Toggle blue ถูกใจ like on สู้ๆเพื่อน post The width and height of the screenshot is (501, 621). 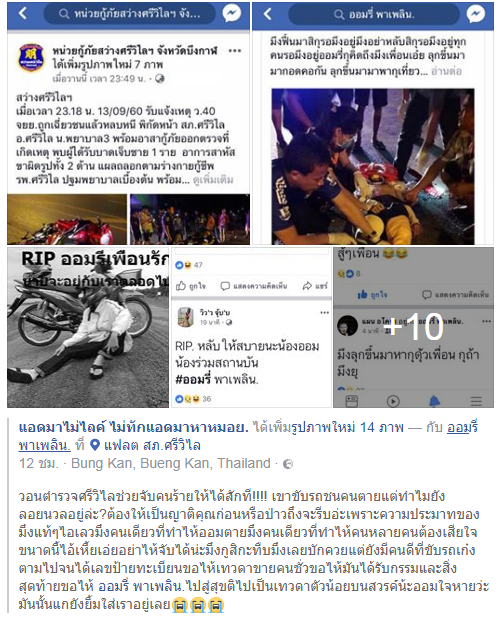click(x=373, y=295)
